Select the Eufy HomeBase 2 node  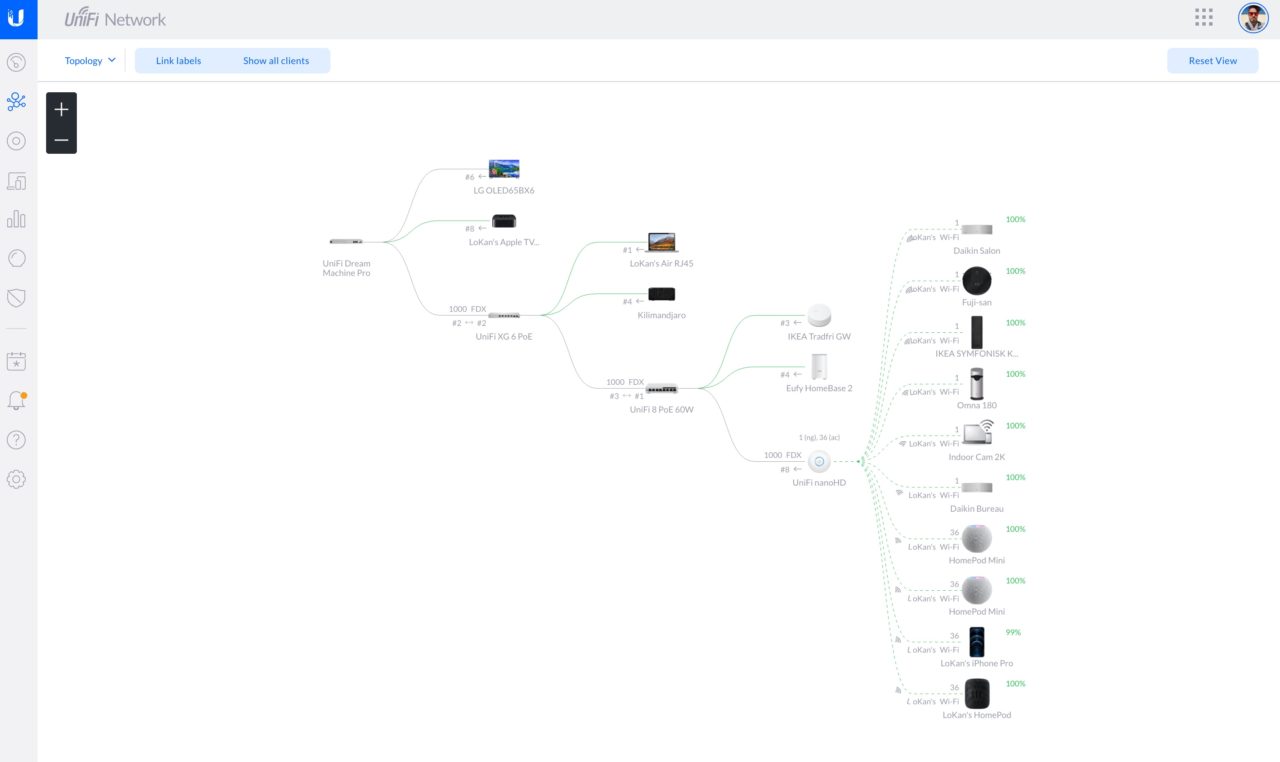(x=819, y=367)
